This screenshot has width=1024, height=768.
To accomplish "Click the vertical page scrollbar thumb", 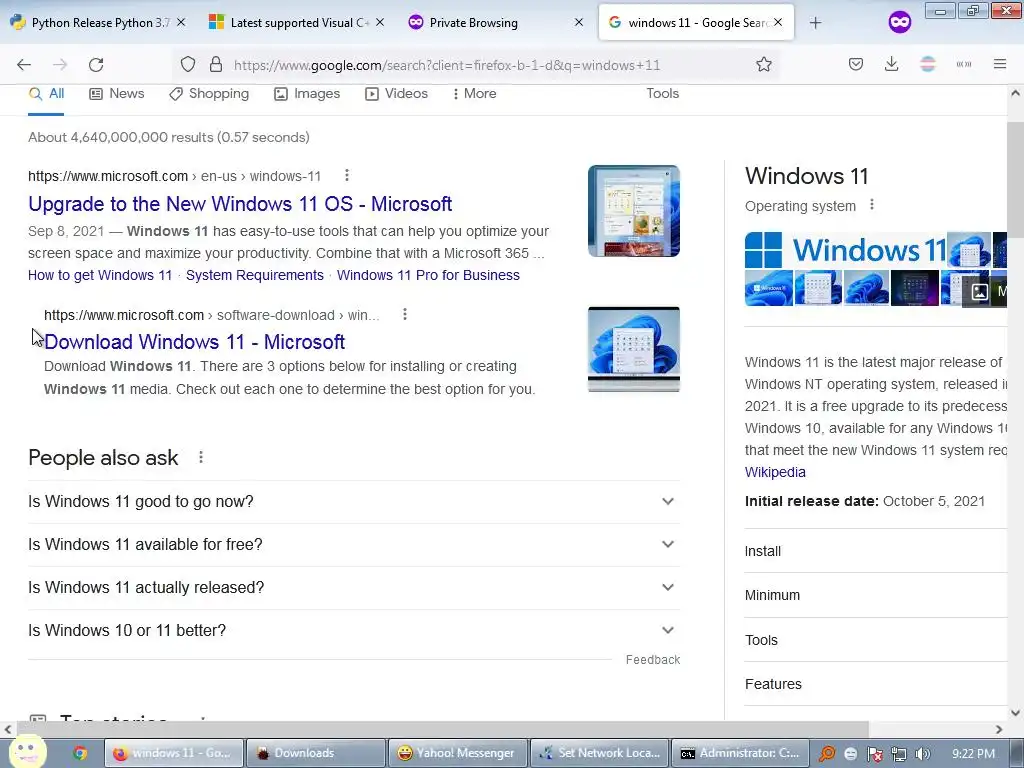I will tap(1015, 178).
